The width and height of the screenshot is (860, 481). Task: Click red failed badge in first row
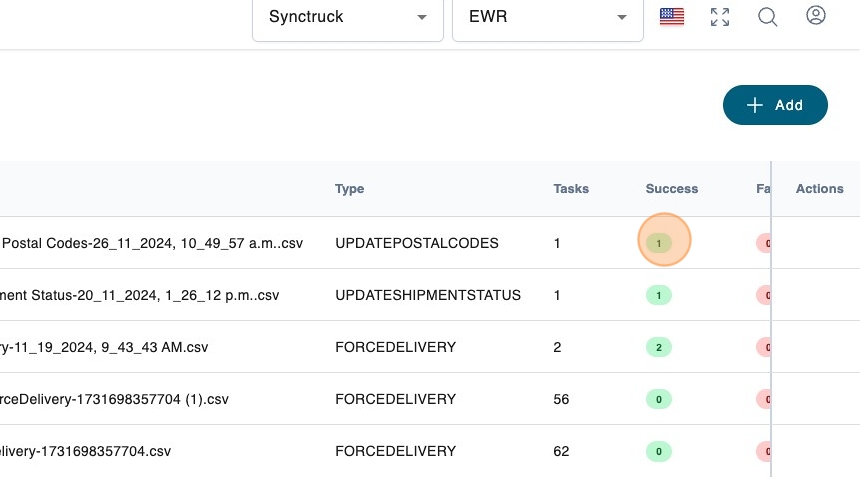(x=763, y=243)
